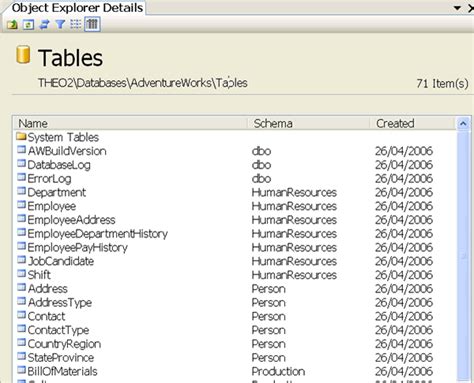Select the System Tables folder
Screen dimensions: 474x383
point(57,137)
